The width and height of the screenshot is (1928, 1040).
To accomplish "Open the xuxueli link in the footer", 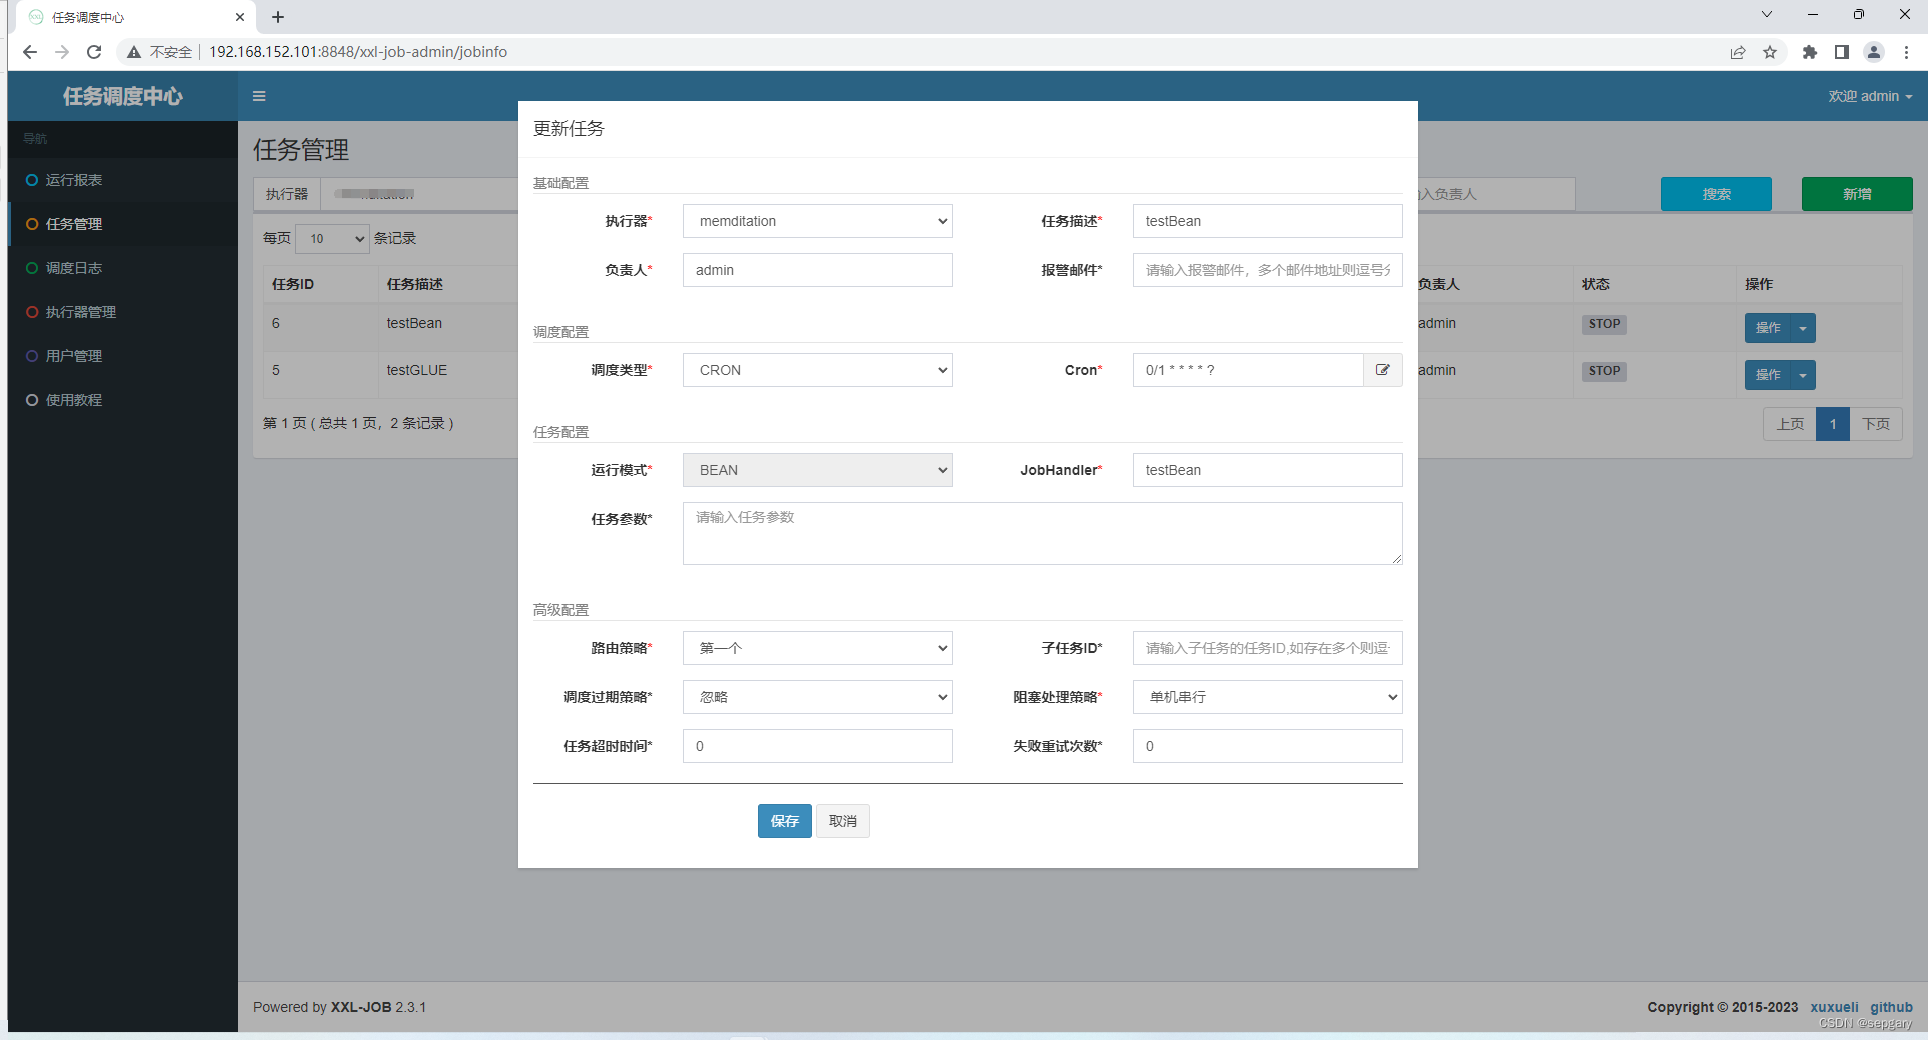I will 1834,1007.
